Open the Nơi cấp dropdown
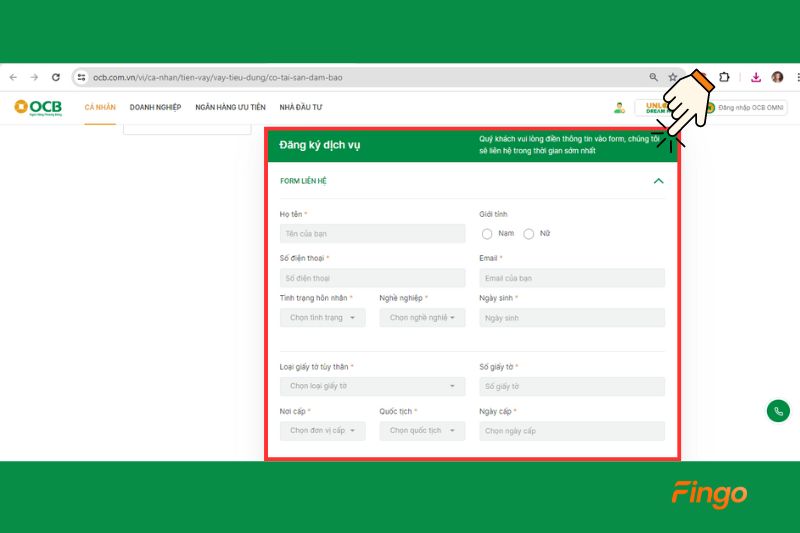 tap(322, 430)
